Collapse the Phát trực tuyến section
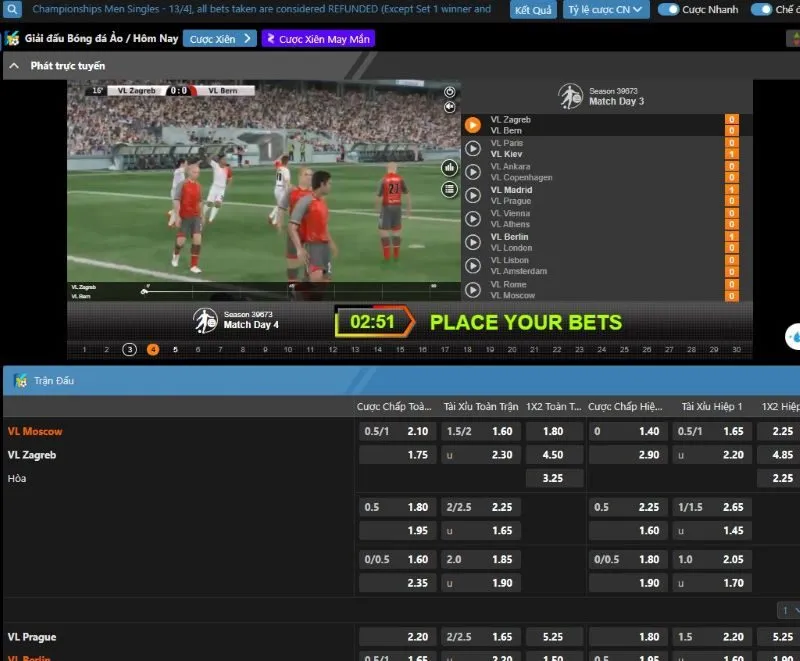Screen dimensions: 800x661 click(x=14, y=66)
